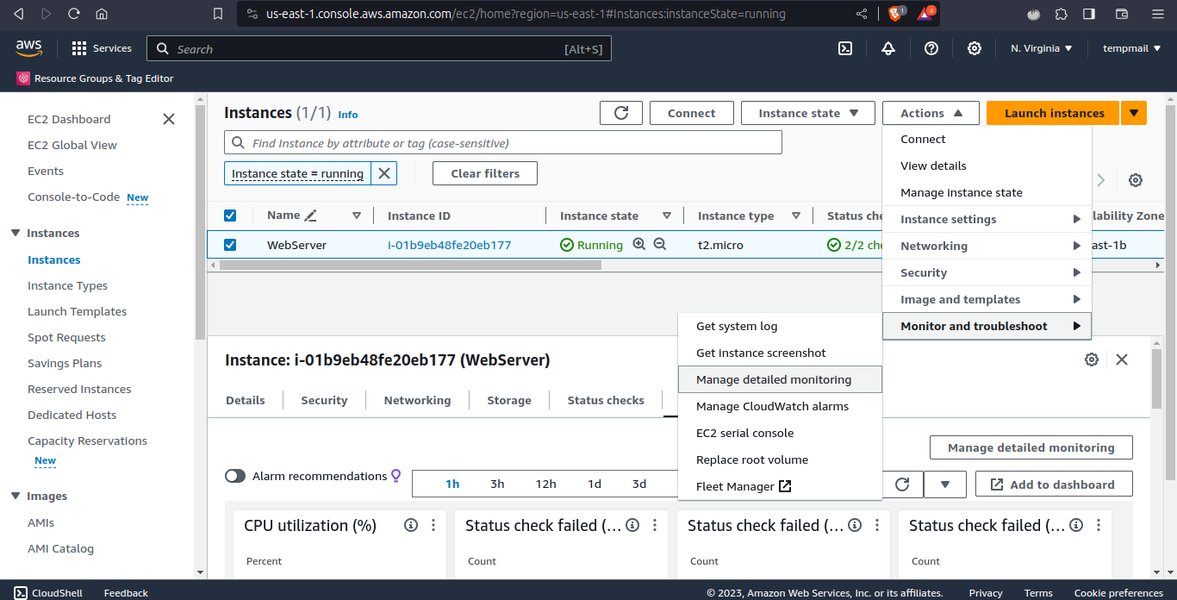Image resolution: width=1177 pixels, height=600 pixels.
Task: Open the Networking actions submenu
Action: pos(987,246)
